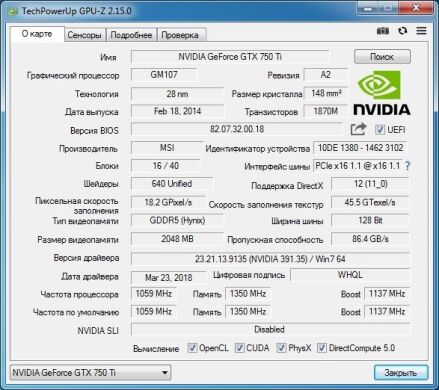Switch to the О карте tab
Viewport: 439px width, 390px height.
click(x=37, y=34)
